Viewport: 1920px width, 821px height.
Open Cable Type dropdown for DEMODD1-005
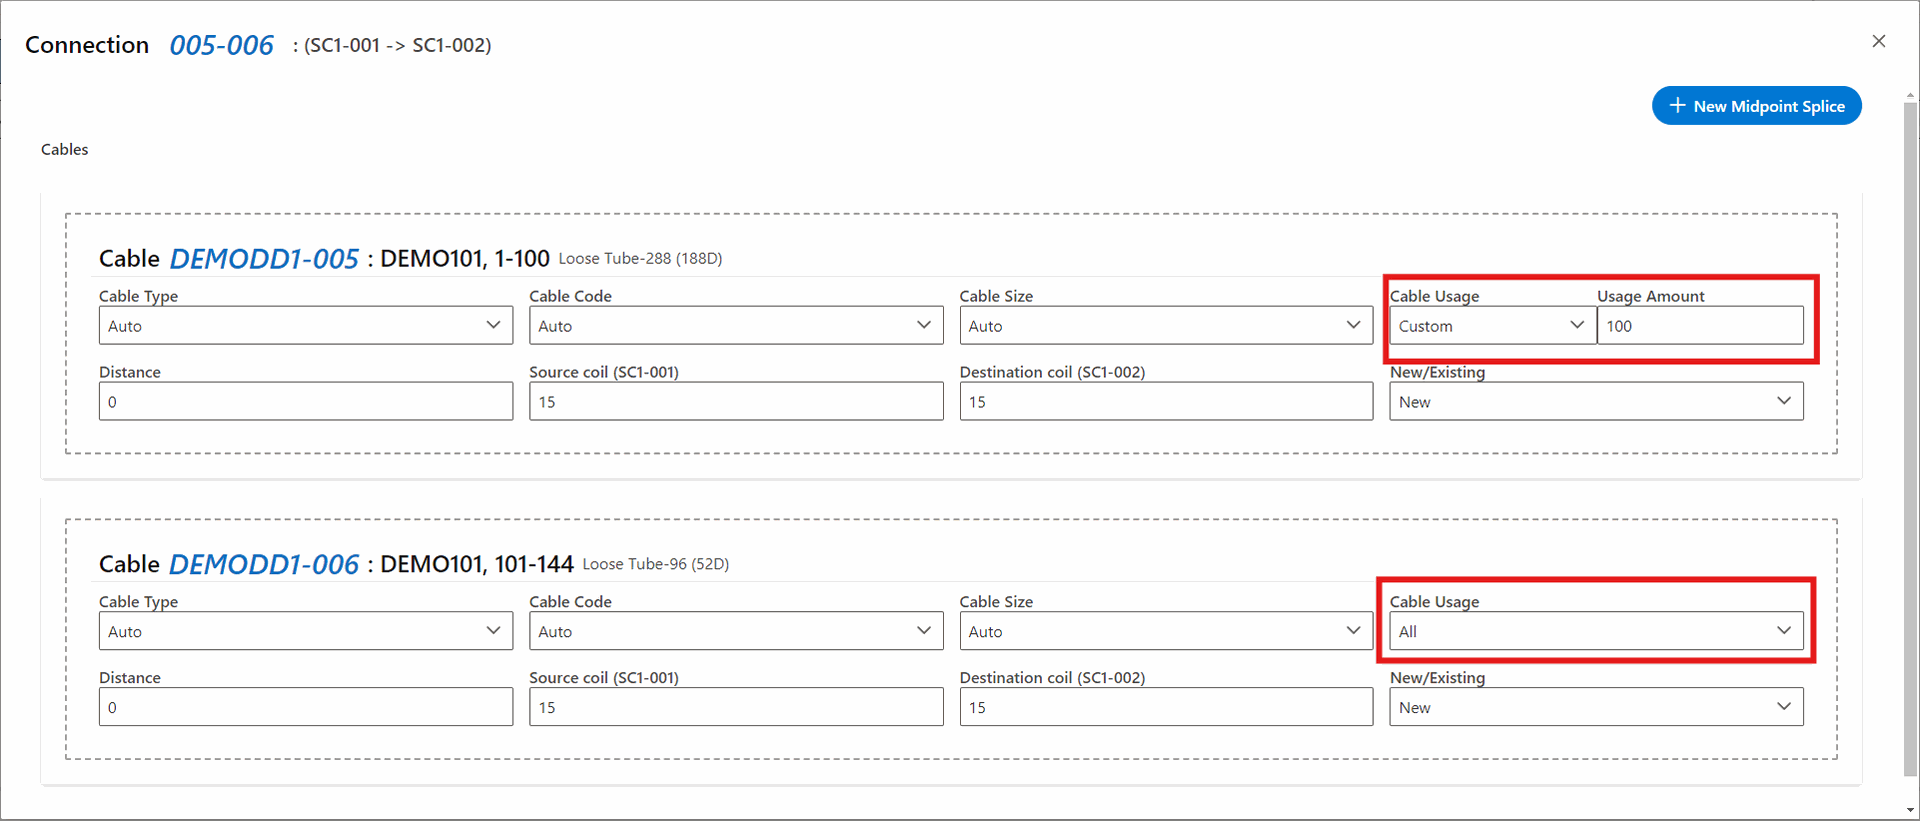pos(306,325)
